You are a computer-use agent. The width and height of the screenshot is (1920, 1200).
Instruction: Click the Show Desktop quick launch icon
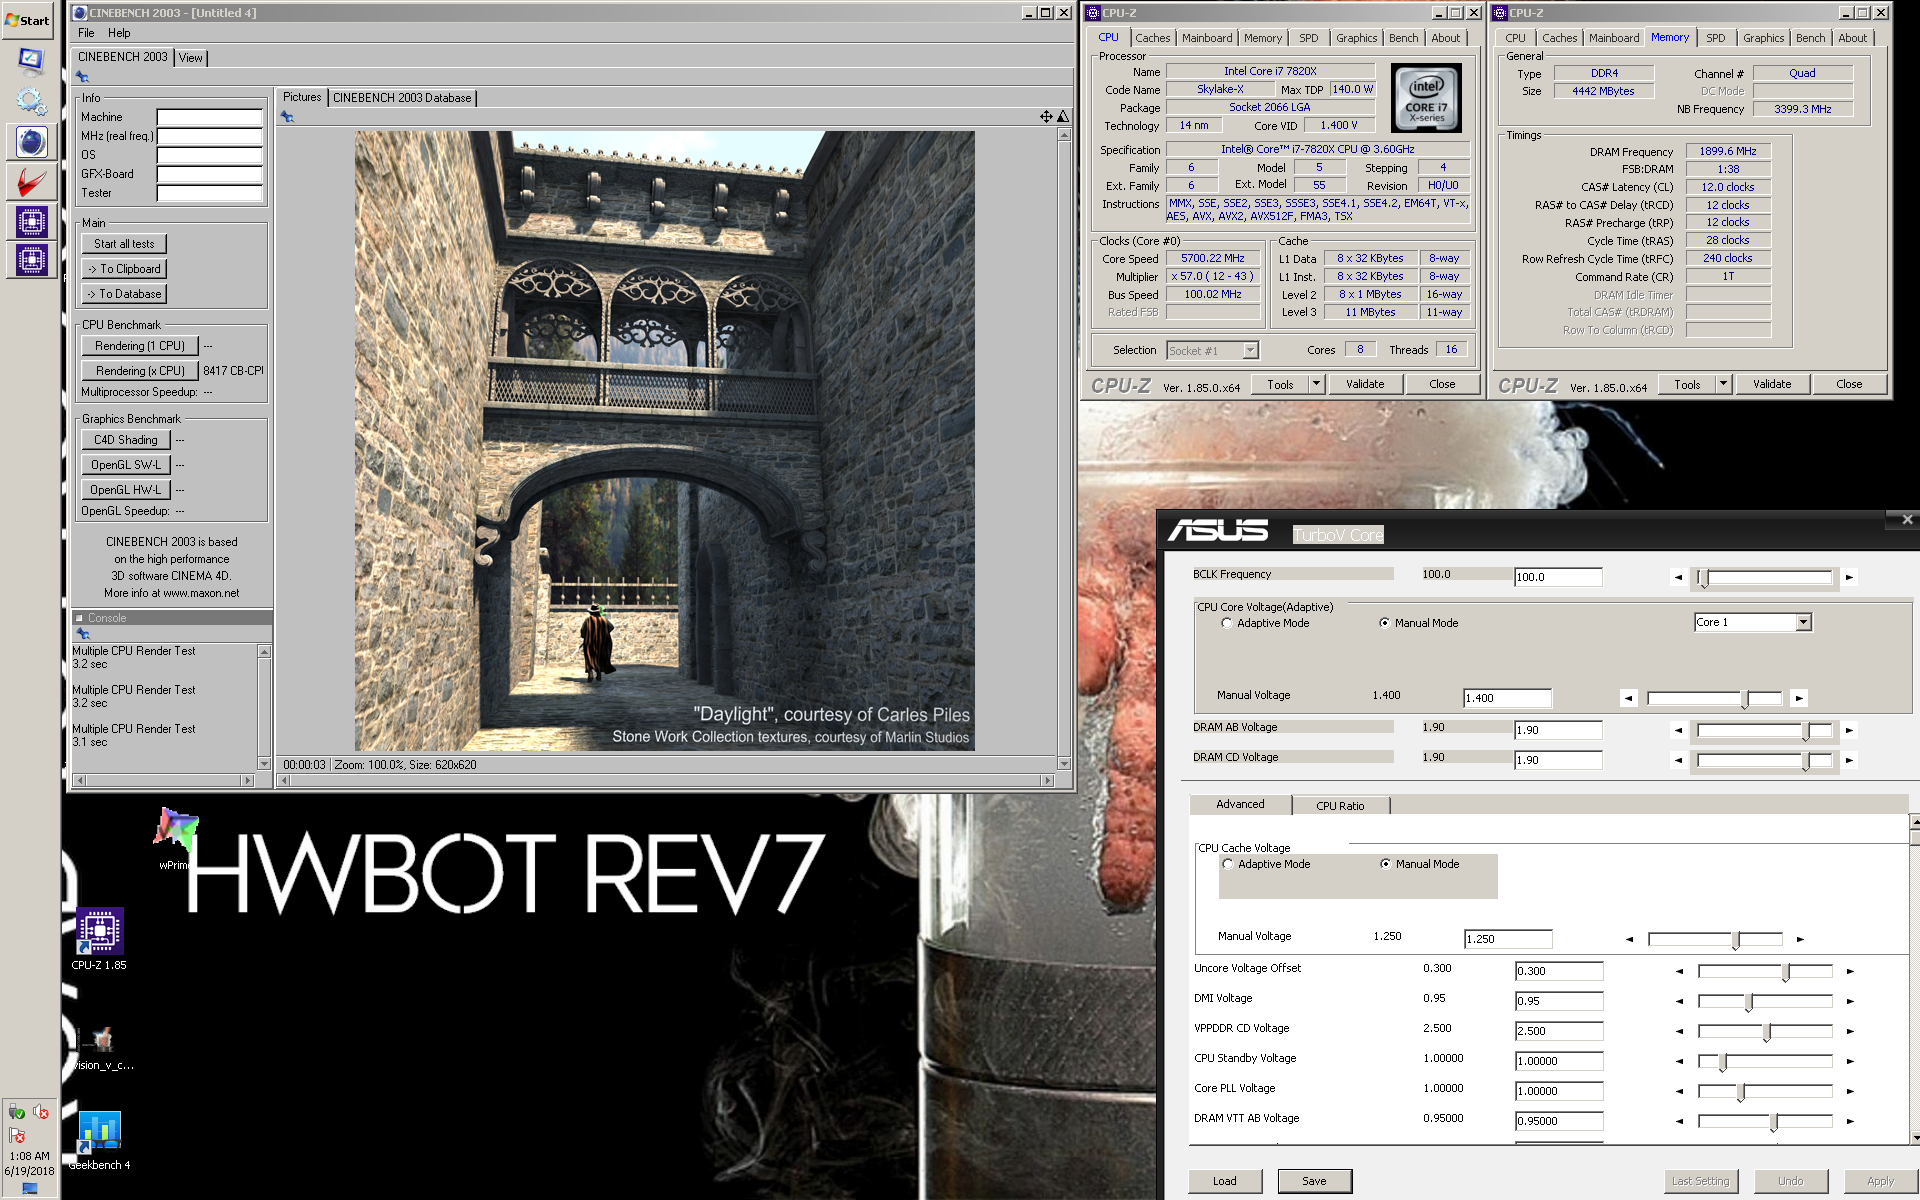point(31,62)
